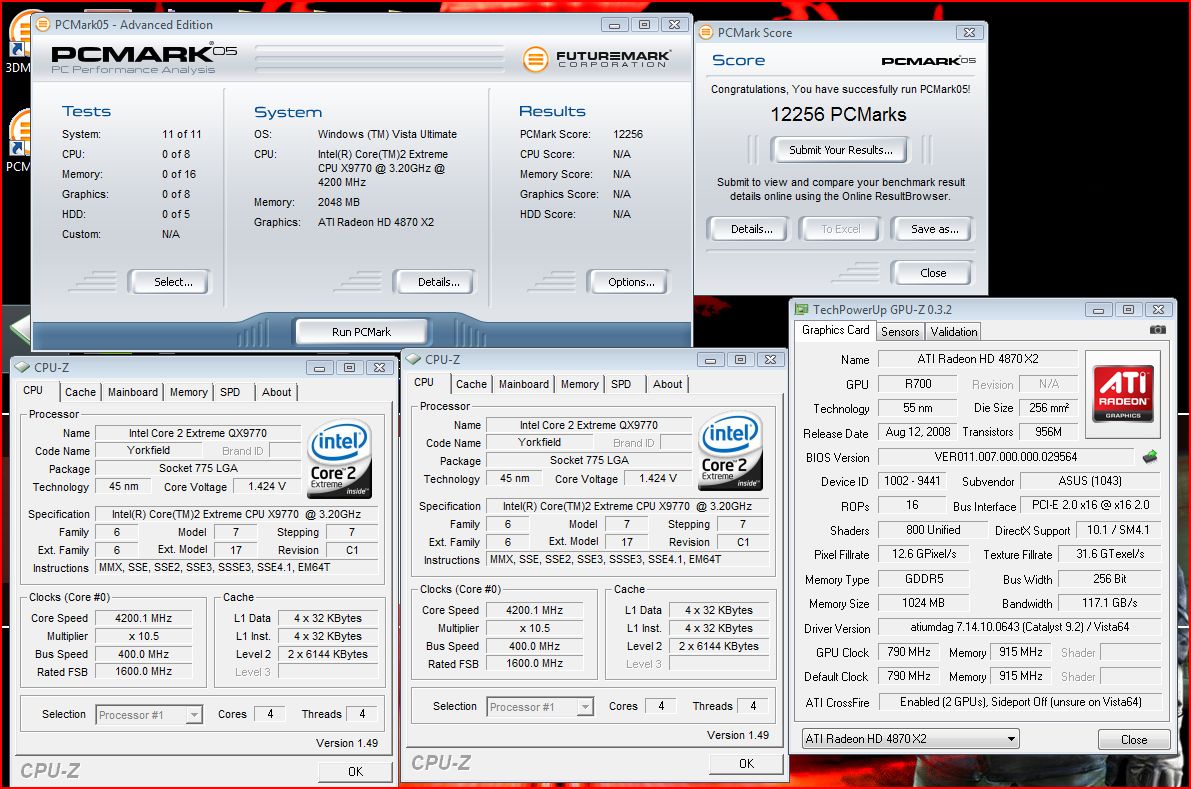Click Save as... button in Score window
The height and width of the screenshot is (789, 1191).
pyautogui.click(x=935, y=229)
